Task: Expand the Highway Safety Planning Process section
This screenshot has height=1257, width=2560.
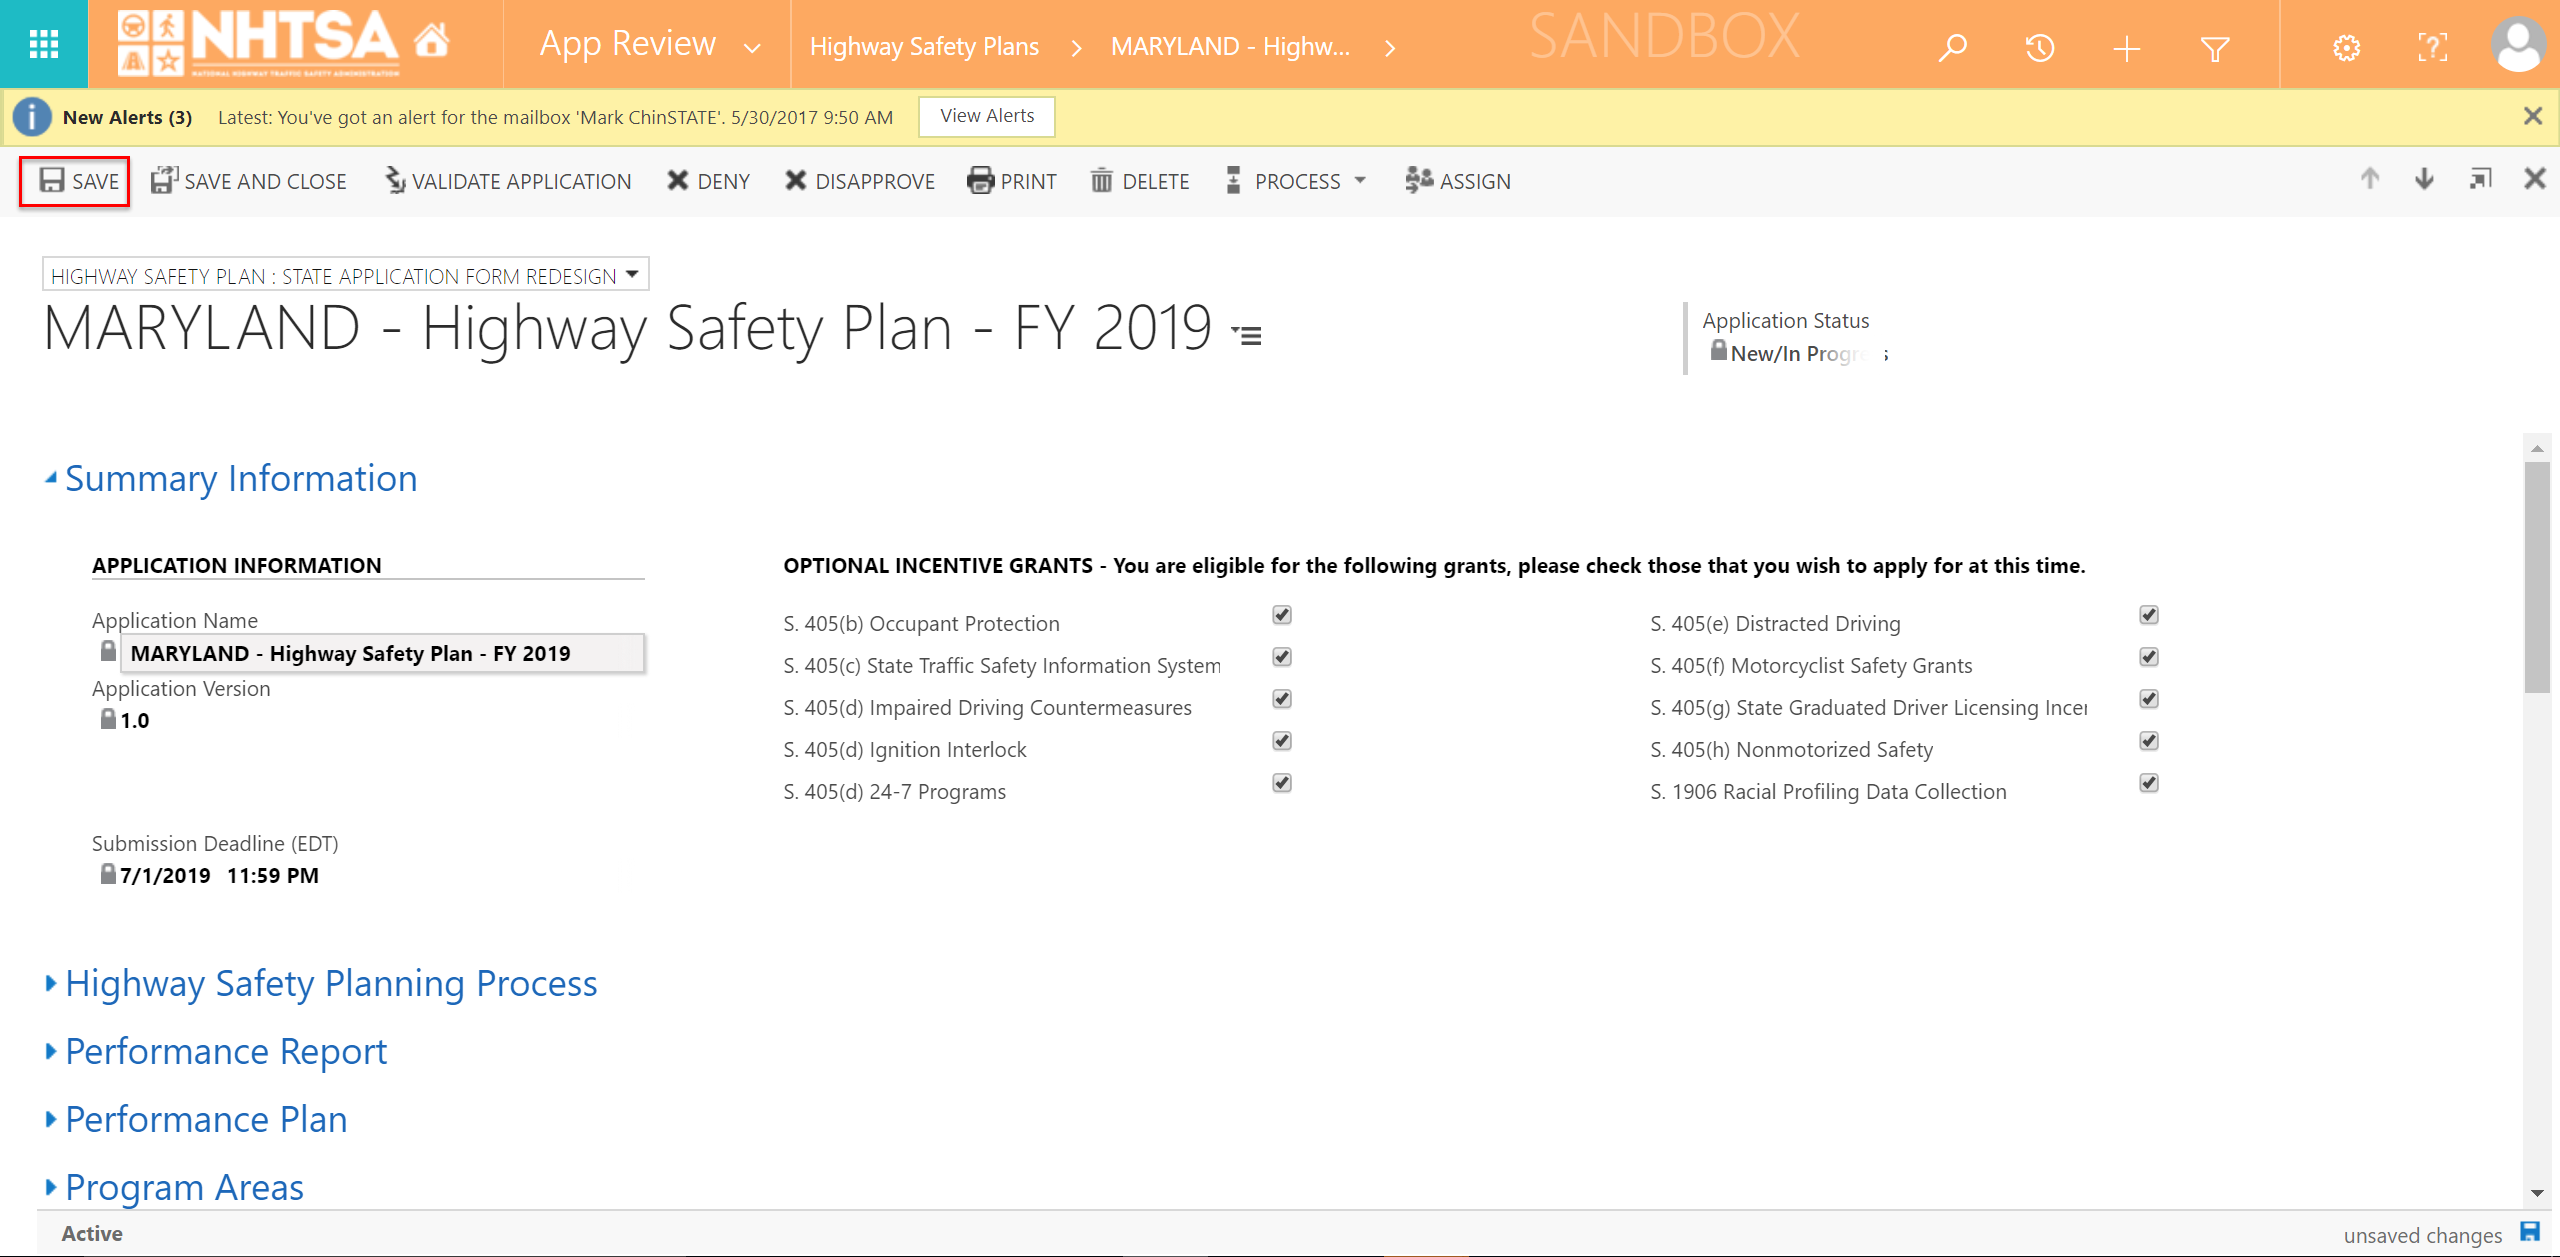Action: click(330, 984)
